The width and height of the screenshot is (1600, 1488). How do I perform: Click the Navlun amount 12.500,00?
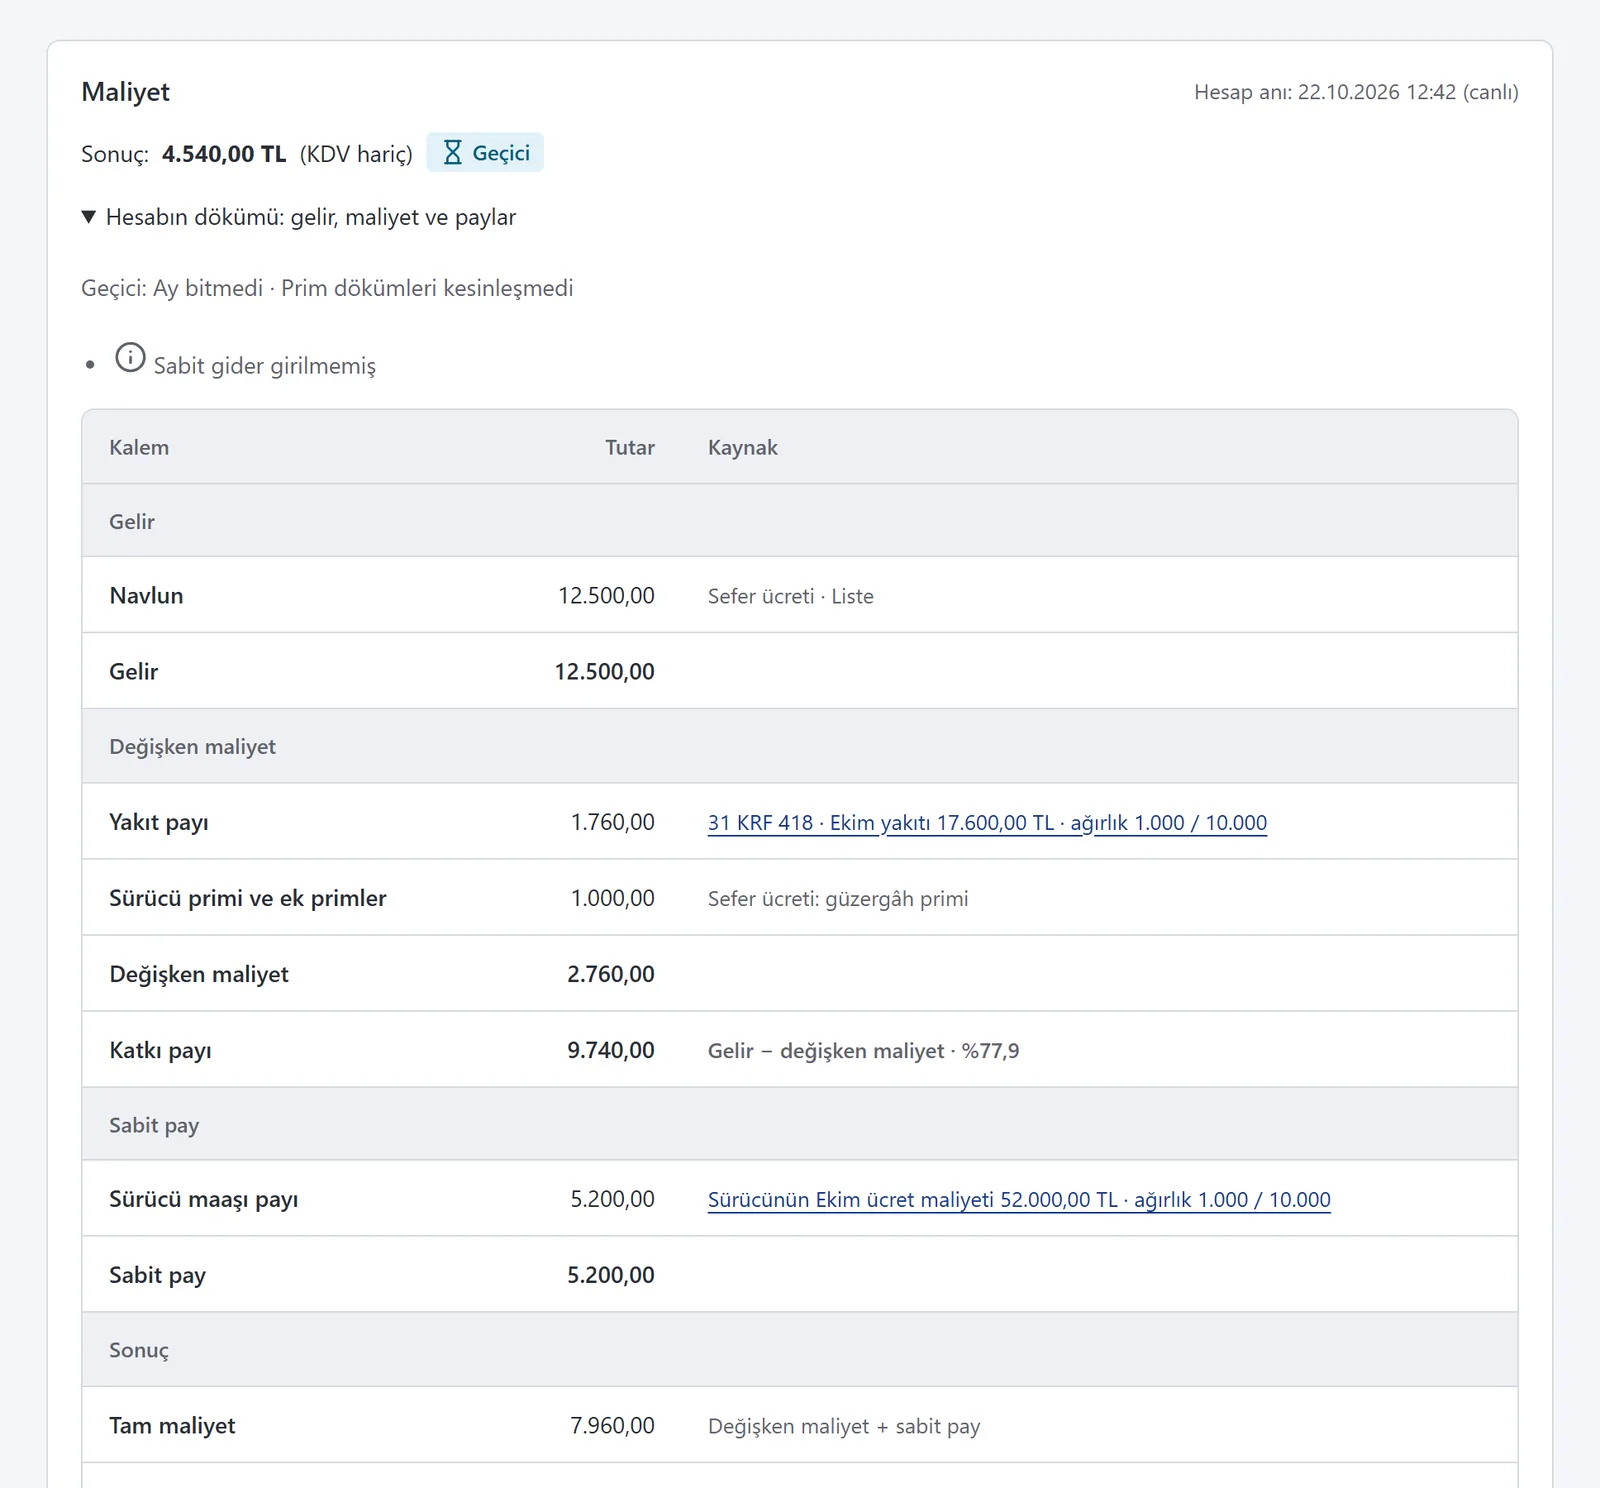coord(606,596)
